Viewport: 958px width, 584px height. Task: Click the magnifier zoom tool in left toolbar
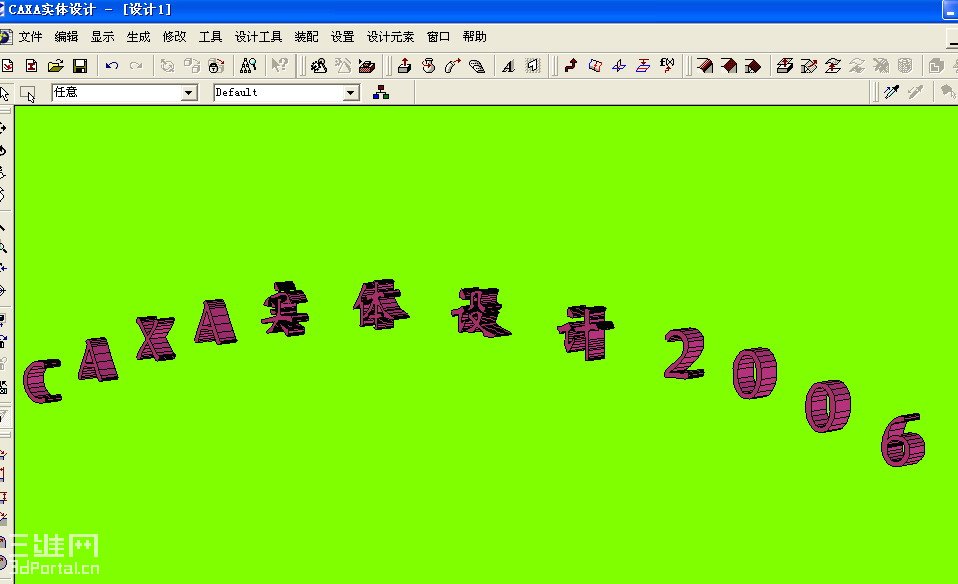4,247
